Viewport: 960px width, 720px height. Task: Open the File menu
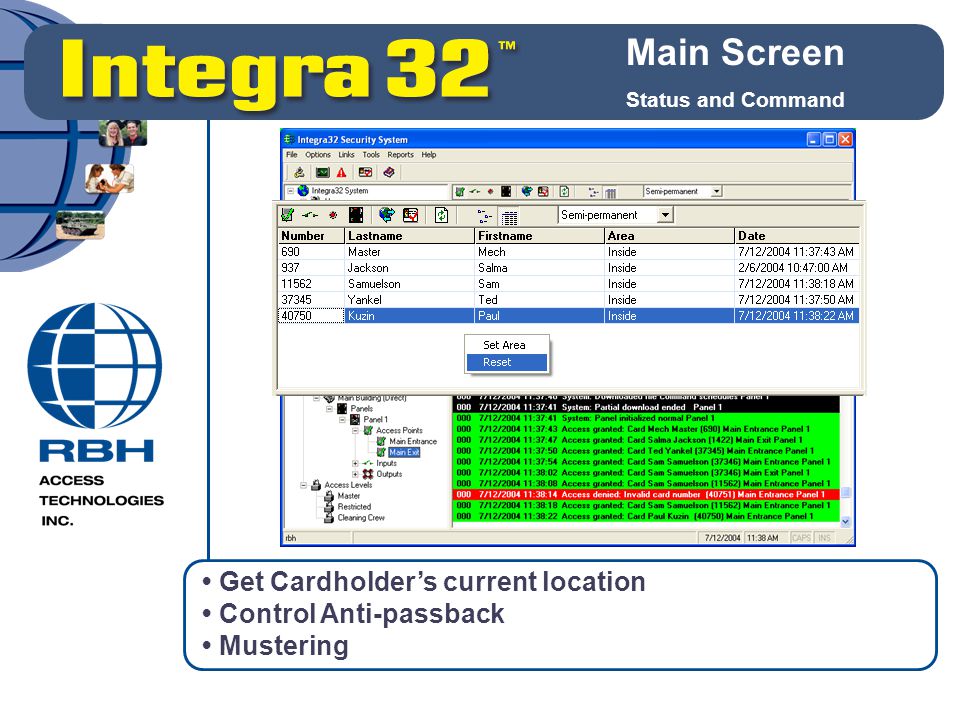click(x=291, y=155)
